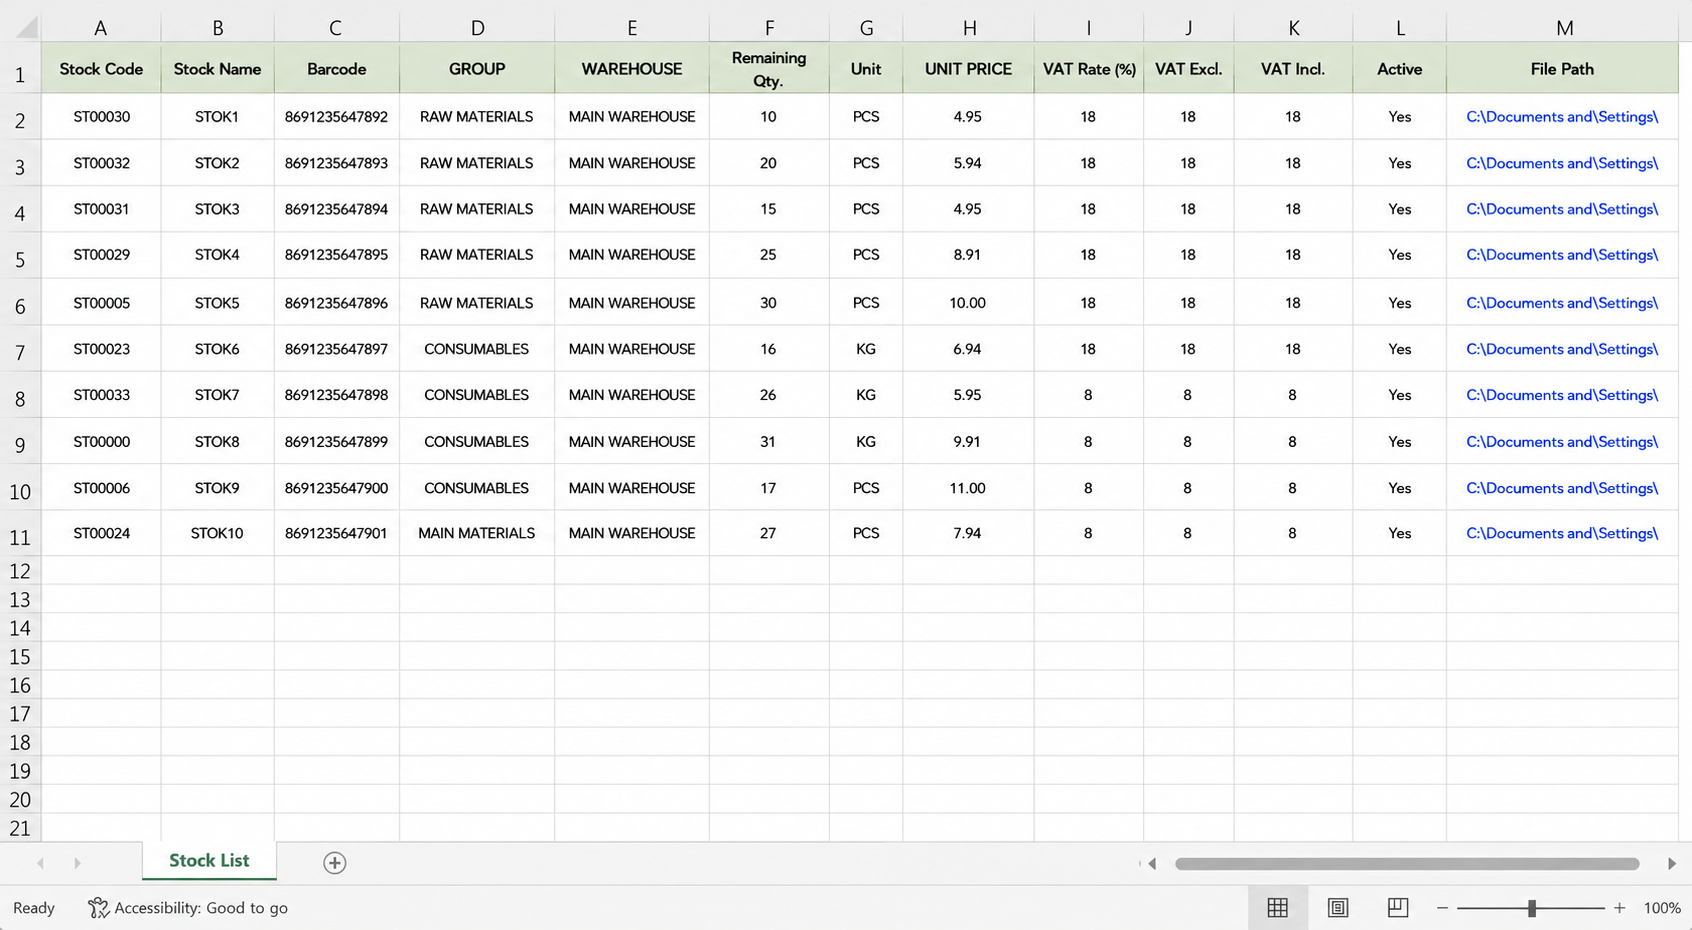
Task: Click the zoom slider handle
Action: (1531, 908)
